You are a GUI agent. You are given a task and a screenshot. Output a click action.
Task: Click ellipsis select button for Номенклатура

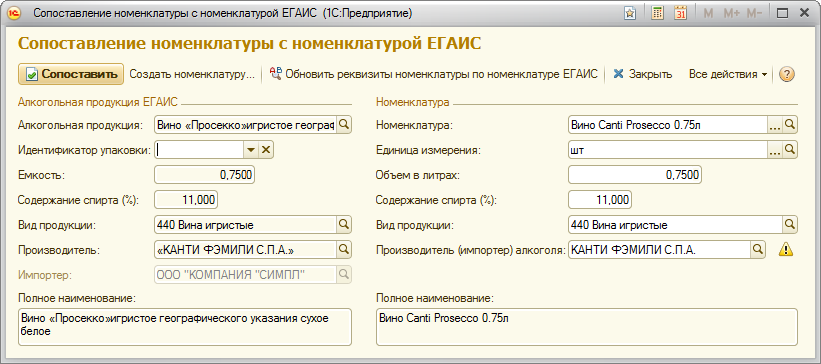[x=775, y=125]
